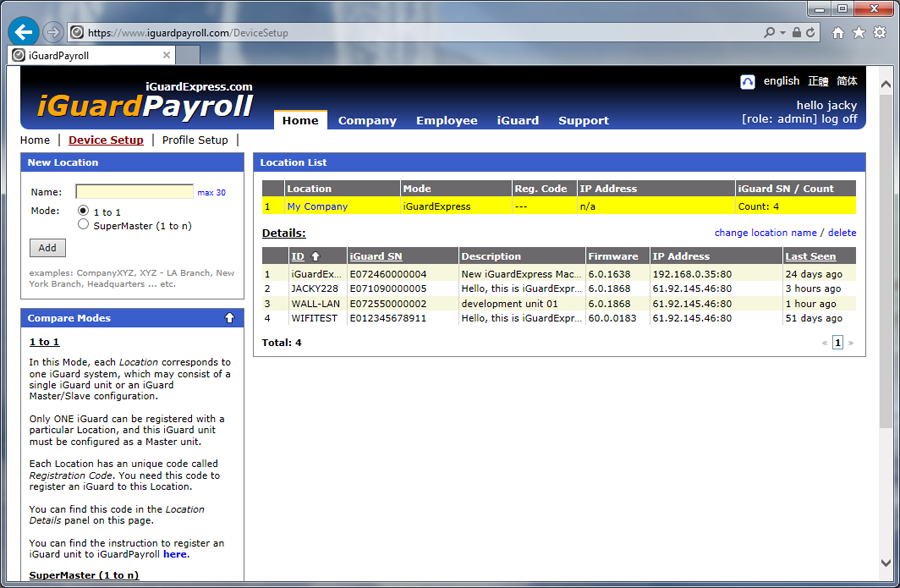Screen dimensions: 900x588
Task: Select the 1 to 1 mode radio
Action: pyautogui.click(x=83, y=211)
